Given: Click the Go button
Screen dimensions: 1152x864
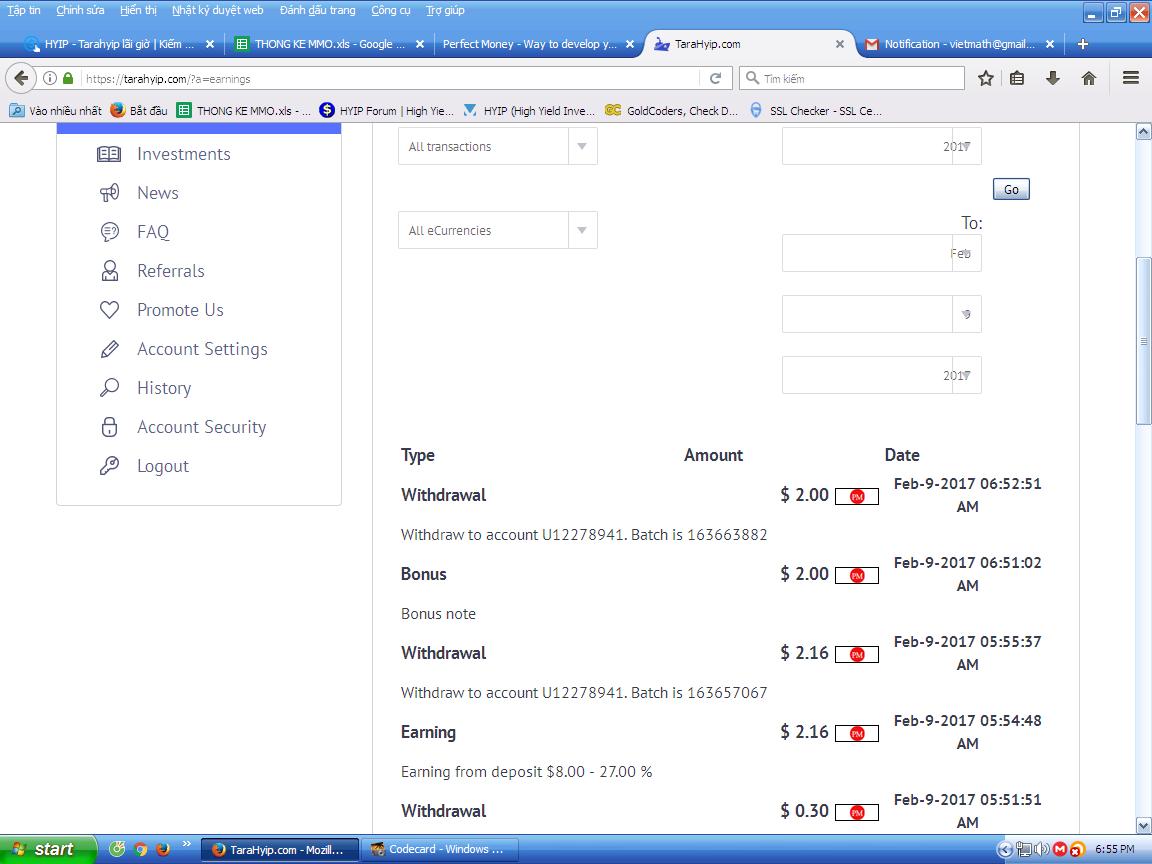Looking at the screenshot, I should pyautogui.click(x=1011, y=190).
